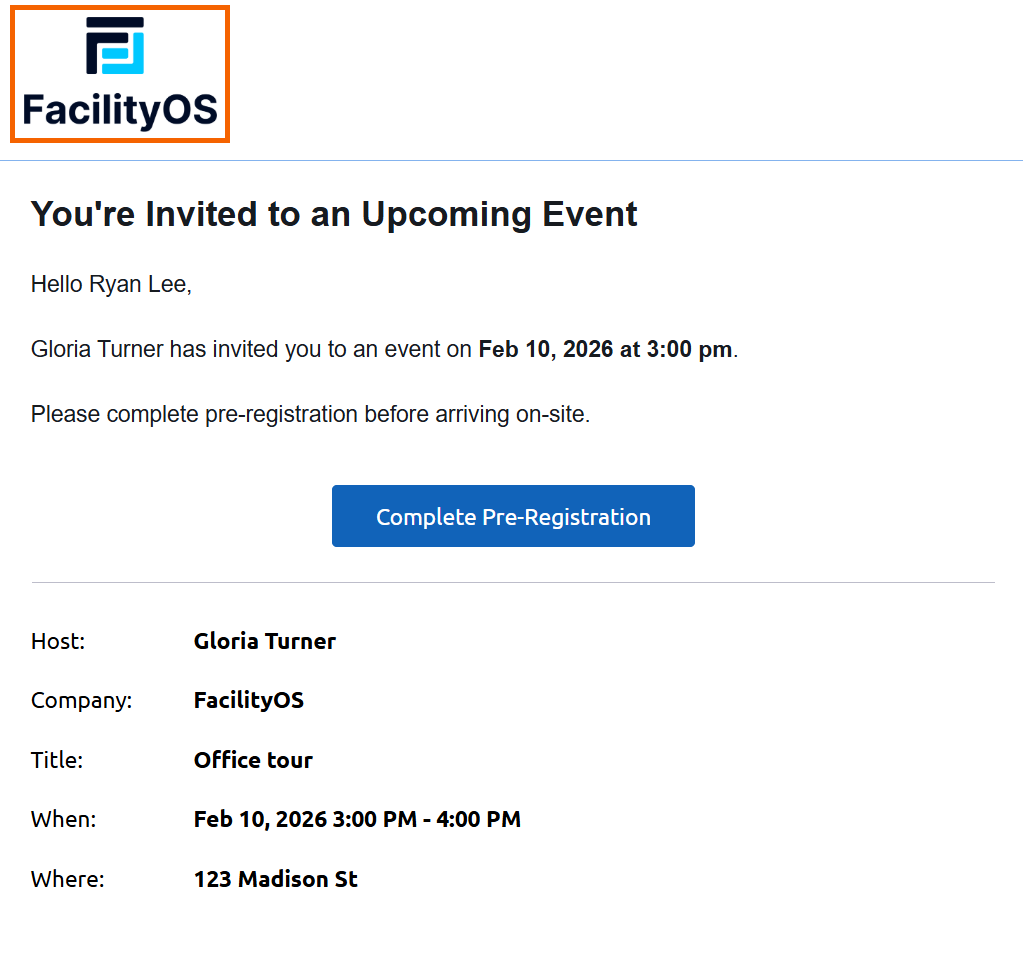The height and width of the screenshot is (964, 1023).
Task: Select the heading You're Invited to an Upcoming Event
Action: click(x=333, y=213)
